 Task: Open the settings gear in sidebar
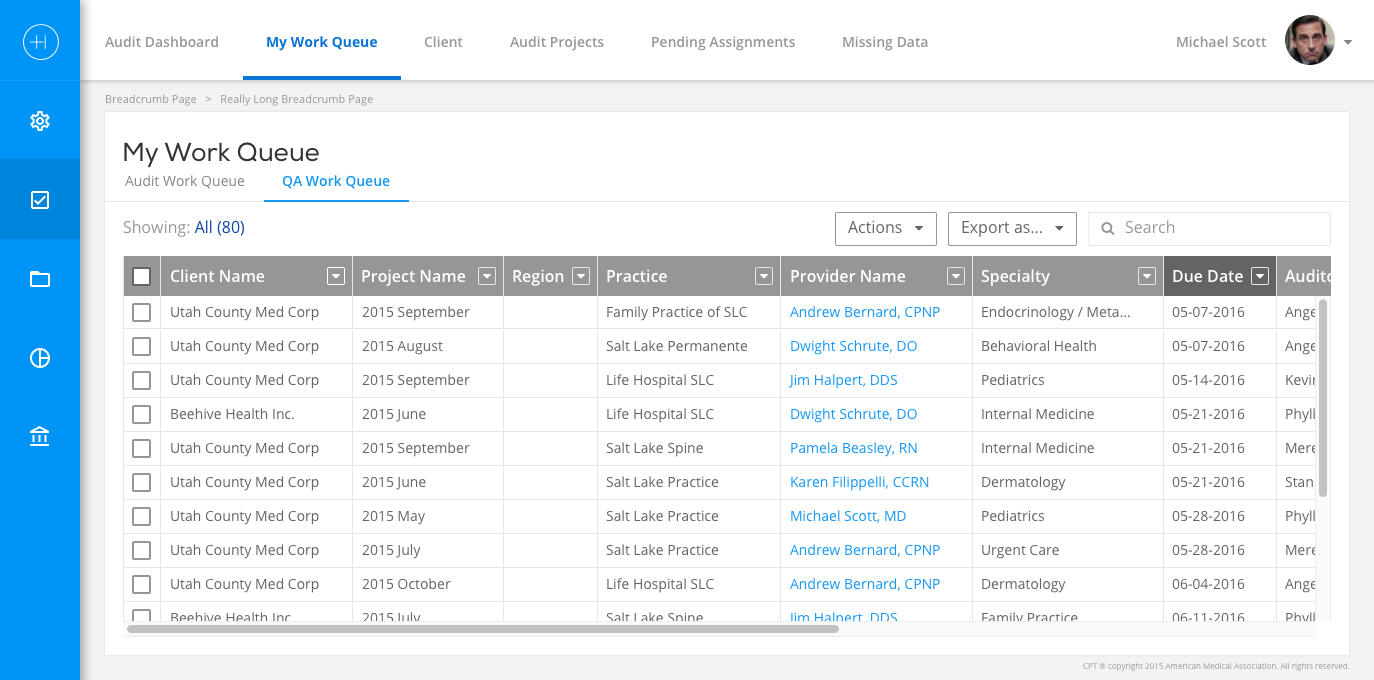click(x=40, y=121)
